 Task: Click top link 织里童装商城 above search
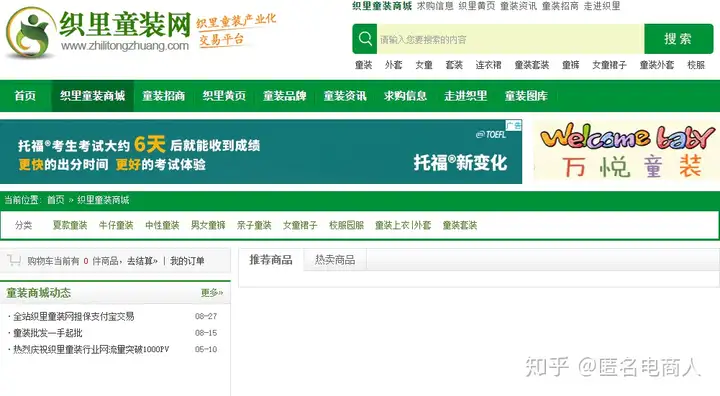(382, 6)
